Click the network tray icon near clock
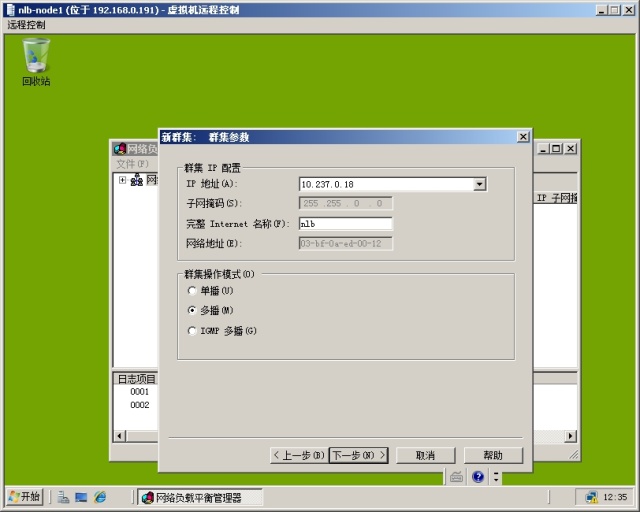The image size is (640, 512). [591, 497]
